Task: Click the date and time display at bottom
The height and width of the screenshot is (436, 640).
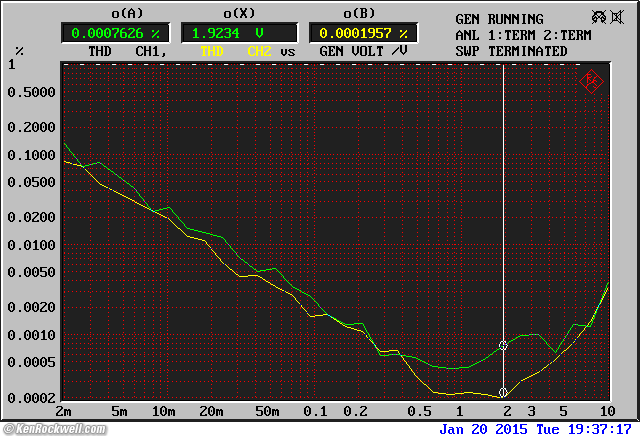Action: pos(535,429)
